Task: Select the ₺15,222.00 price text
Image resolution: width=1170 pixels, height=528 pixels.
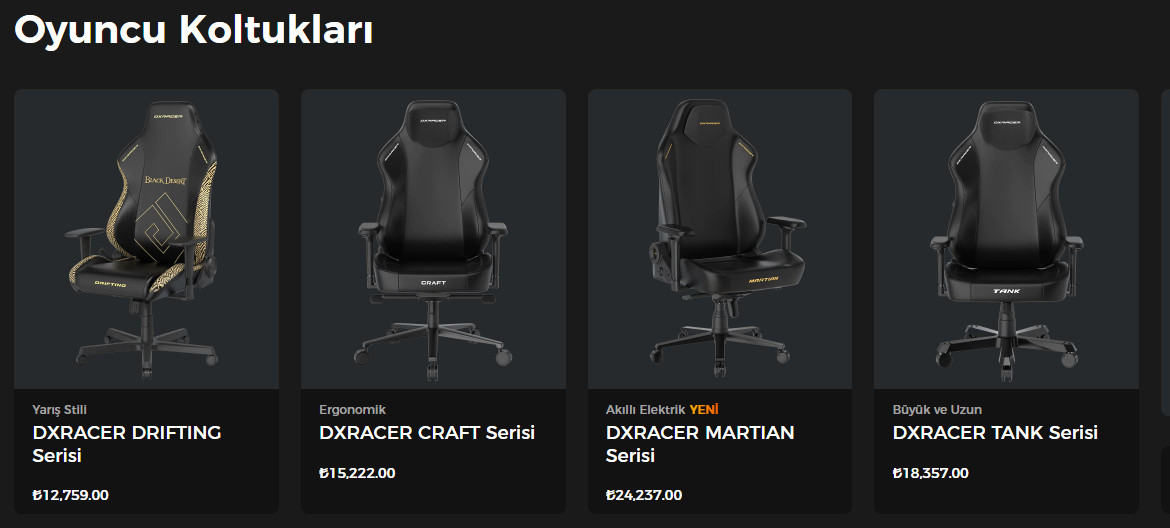Action: pyautogui.click(x=357, y=473)
